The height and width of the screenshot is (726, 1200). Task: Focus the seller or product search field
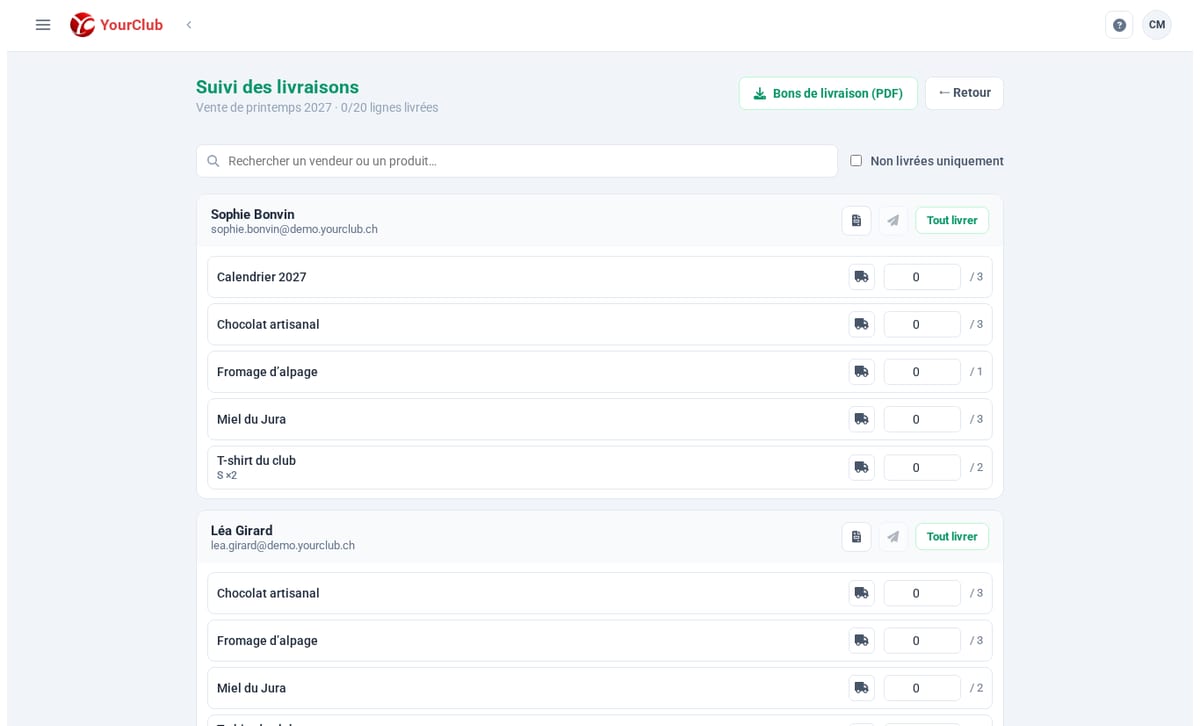[x=517, y=161]
